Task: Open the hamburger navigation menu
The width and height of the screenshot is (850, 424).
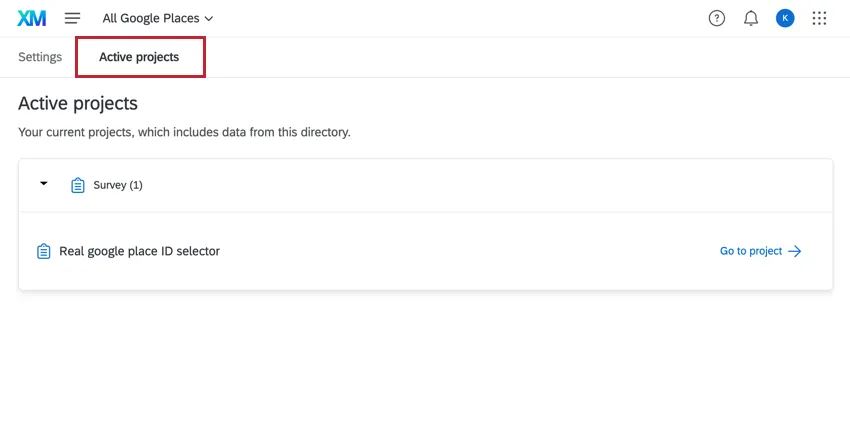Action: [72, 18]
